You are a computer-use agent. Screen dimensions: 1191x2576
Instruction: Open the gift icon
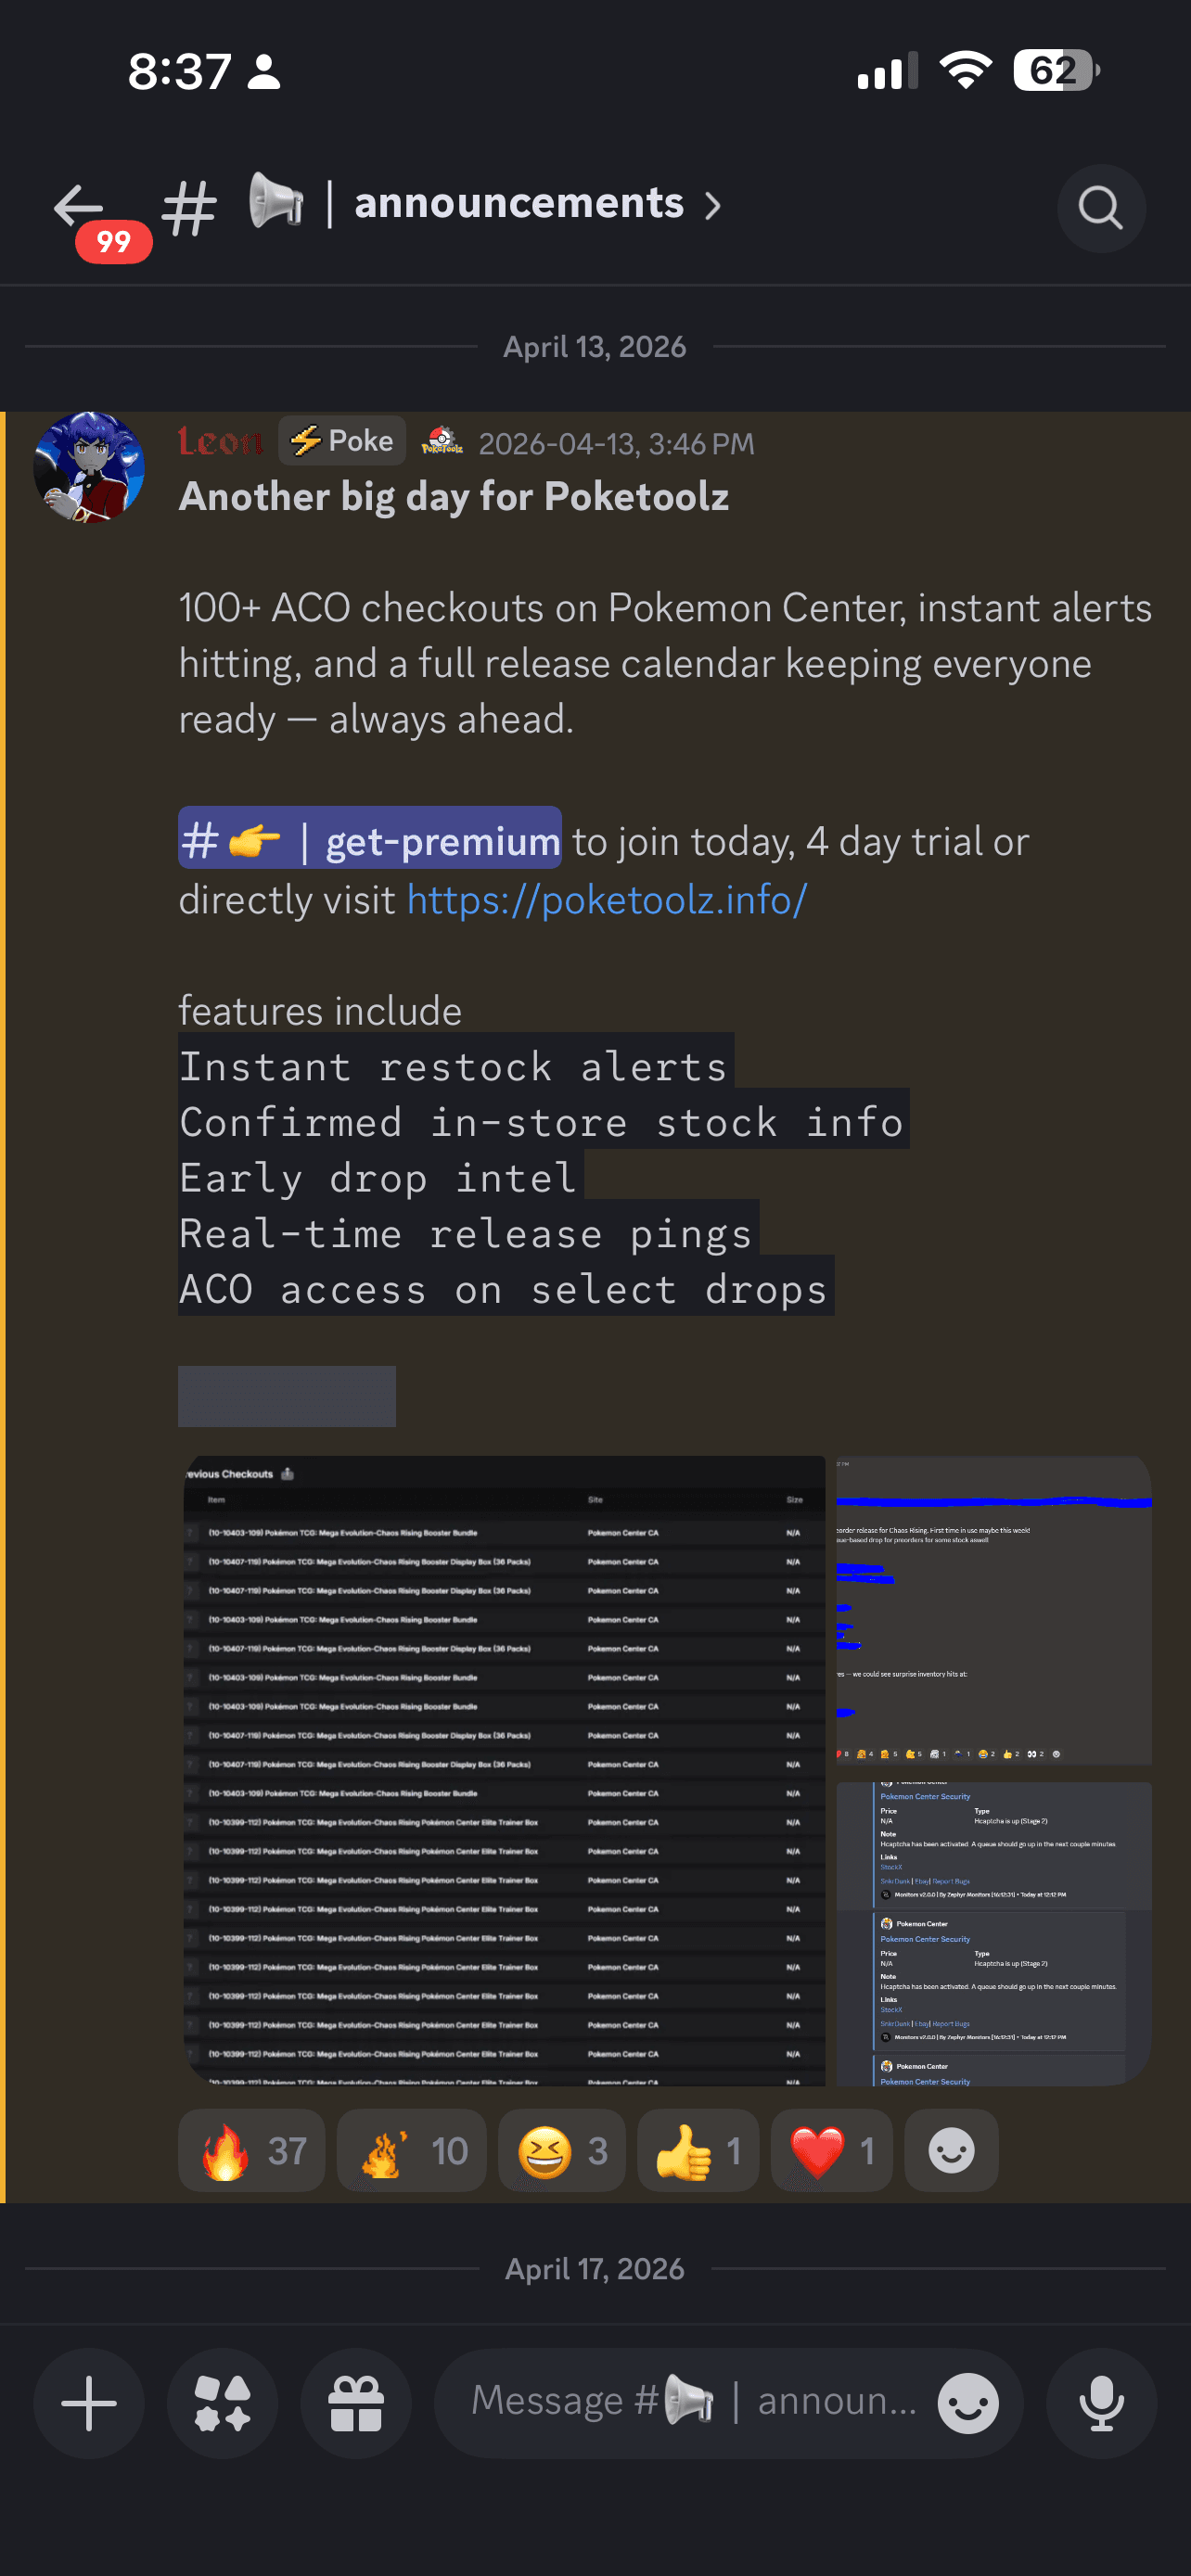tap(356, 2403)
